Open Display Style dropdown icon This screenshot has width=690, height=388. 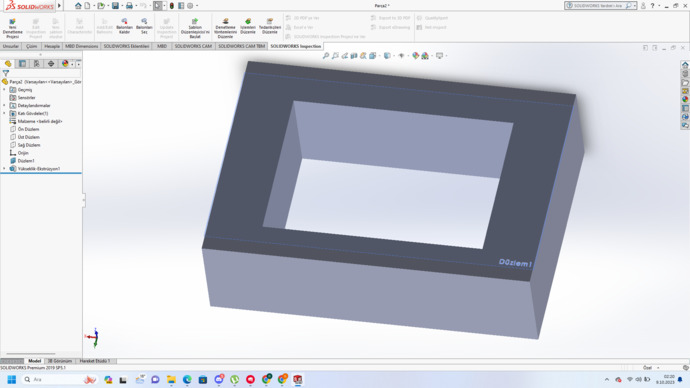[x=387, y=56]
